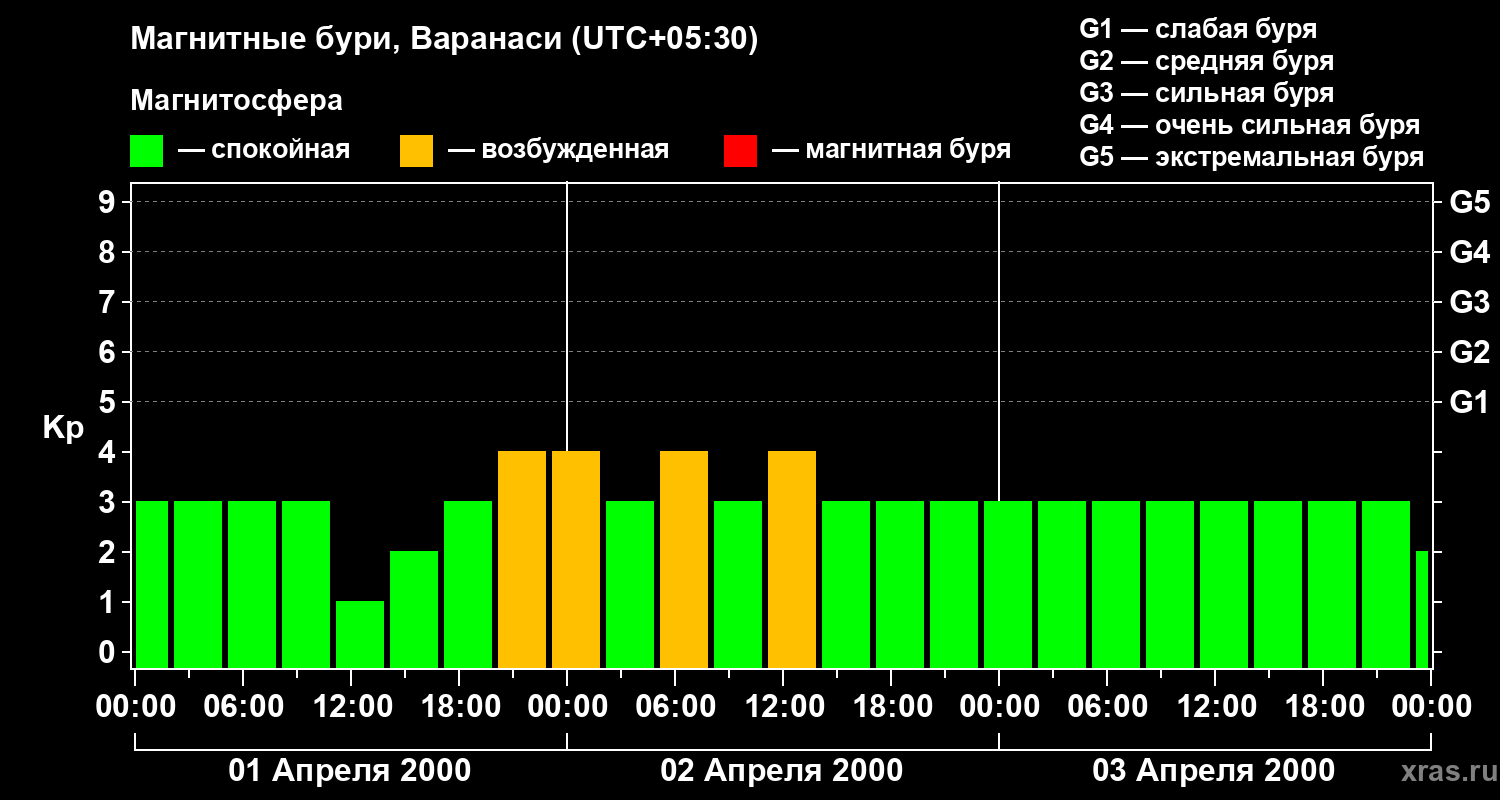This screenshot has width=1500, height=800.
Task: Click the '18:00' label under April 3
Action: (1325, 707)
